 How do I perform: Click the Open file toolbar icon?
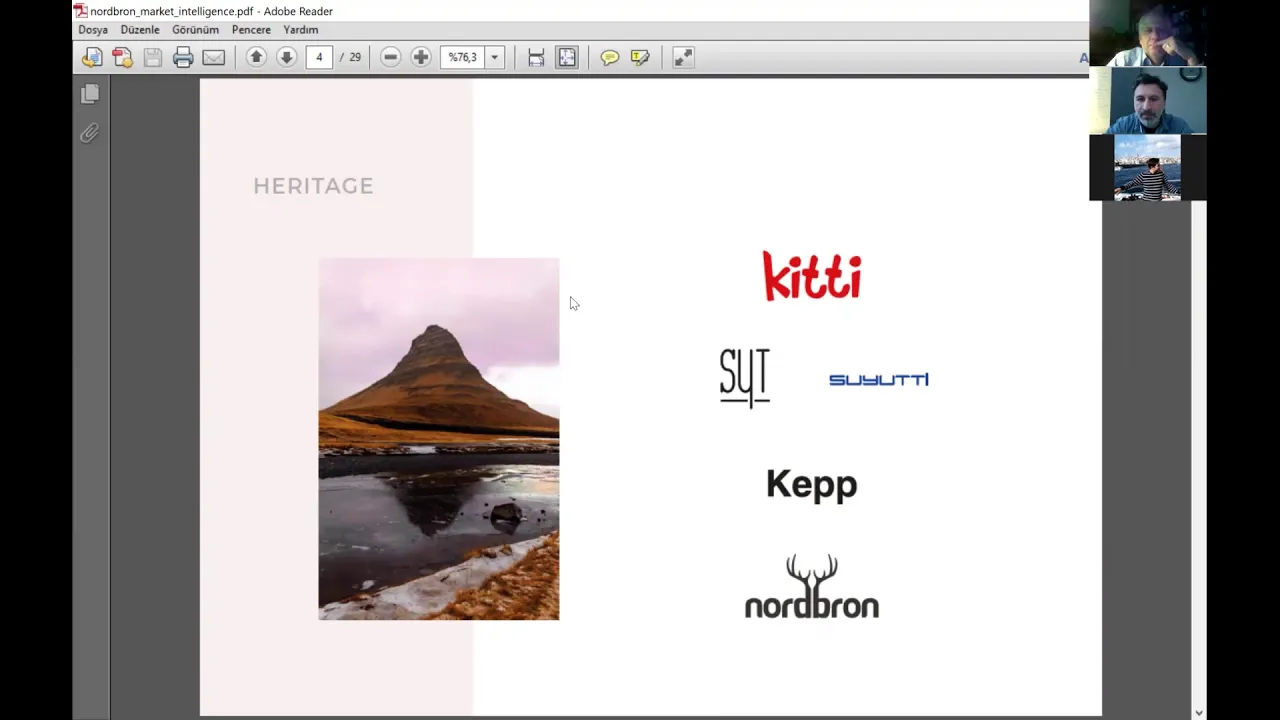point(92,58)
